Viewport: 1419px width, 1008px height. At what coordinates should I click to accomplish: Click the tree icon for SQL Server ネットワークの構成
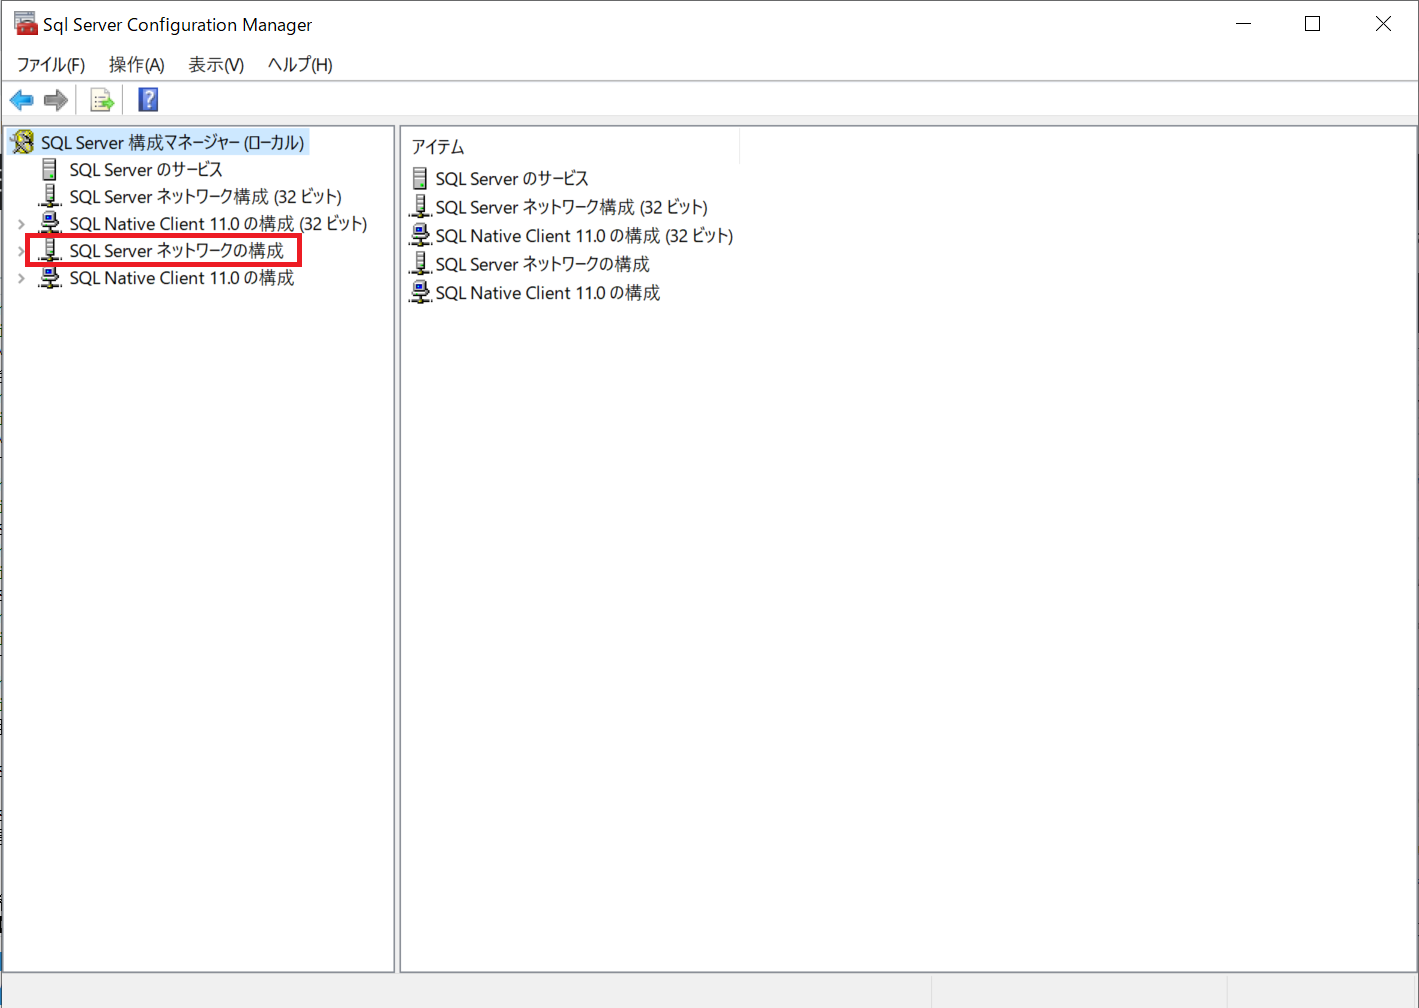tap(49, 250)
